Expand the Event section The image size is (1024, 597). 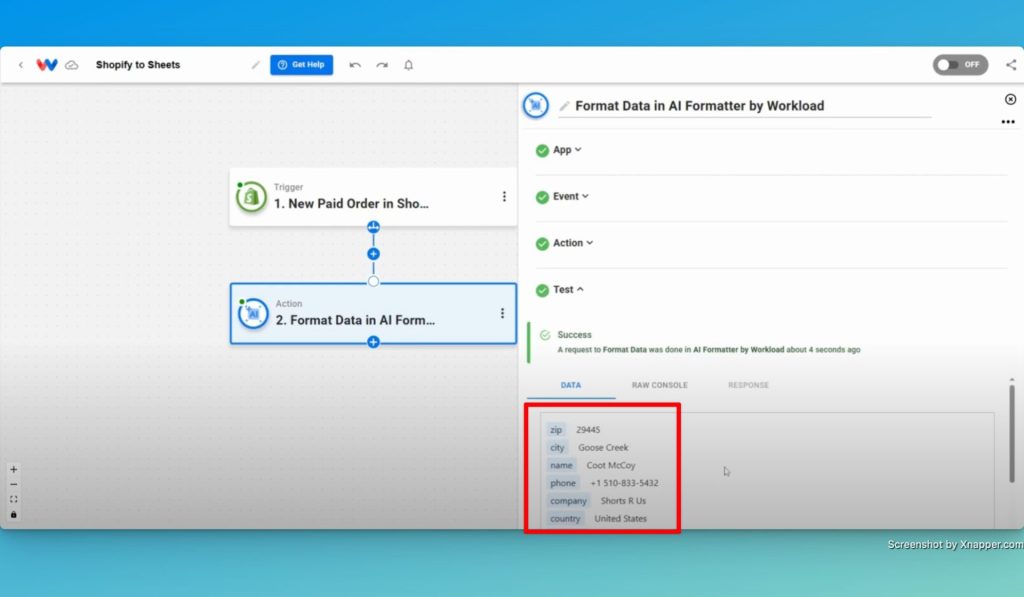tap(571, 197)
